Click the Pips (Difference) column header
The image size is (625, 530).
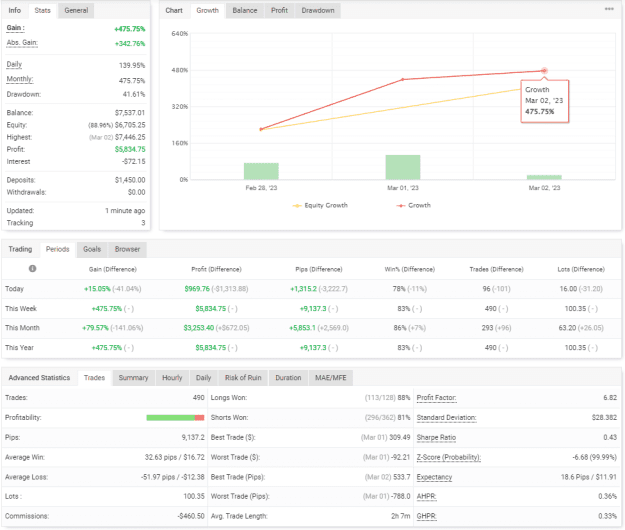pyautogui.click(x=319, y=269)
